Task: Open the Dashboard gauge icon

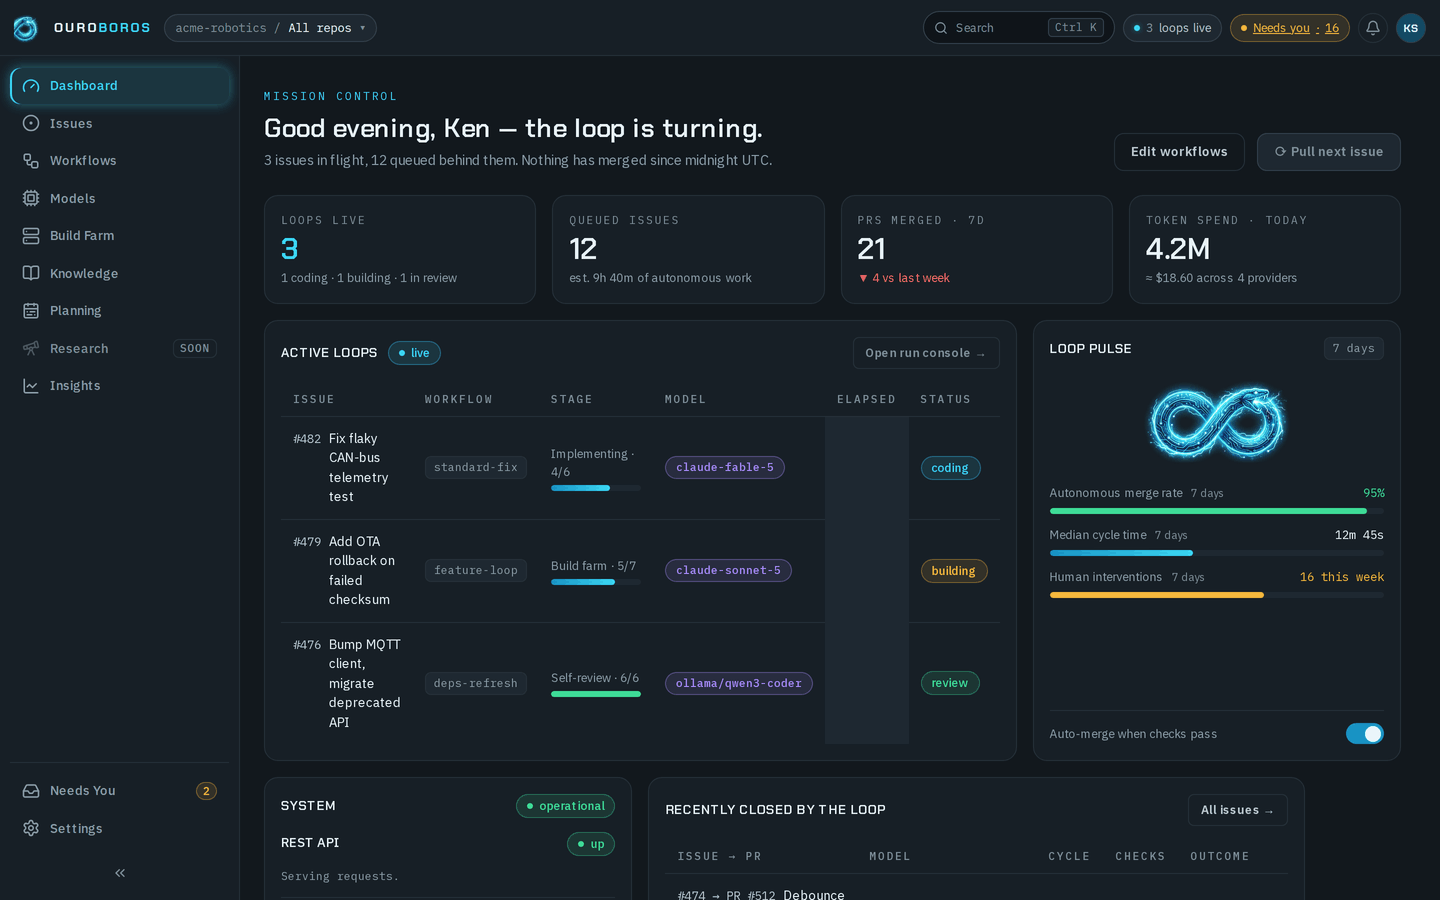Action: pos(31,86)
